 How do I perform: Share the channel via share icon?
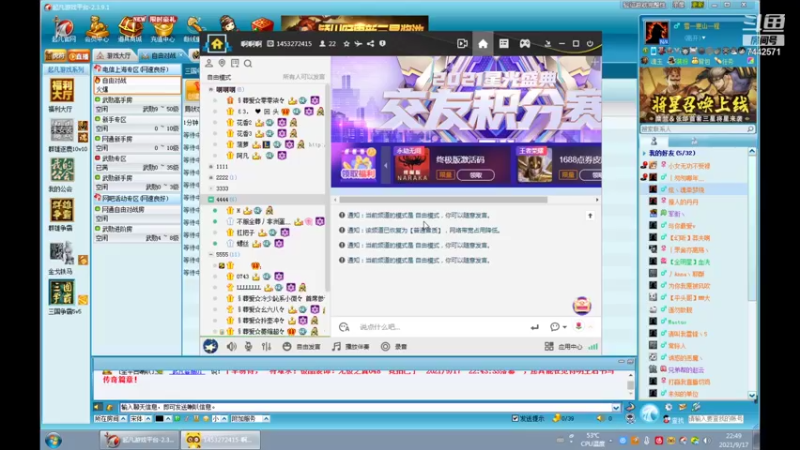370,44
